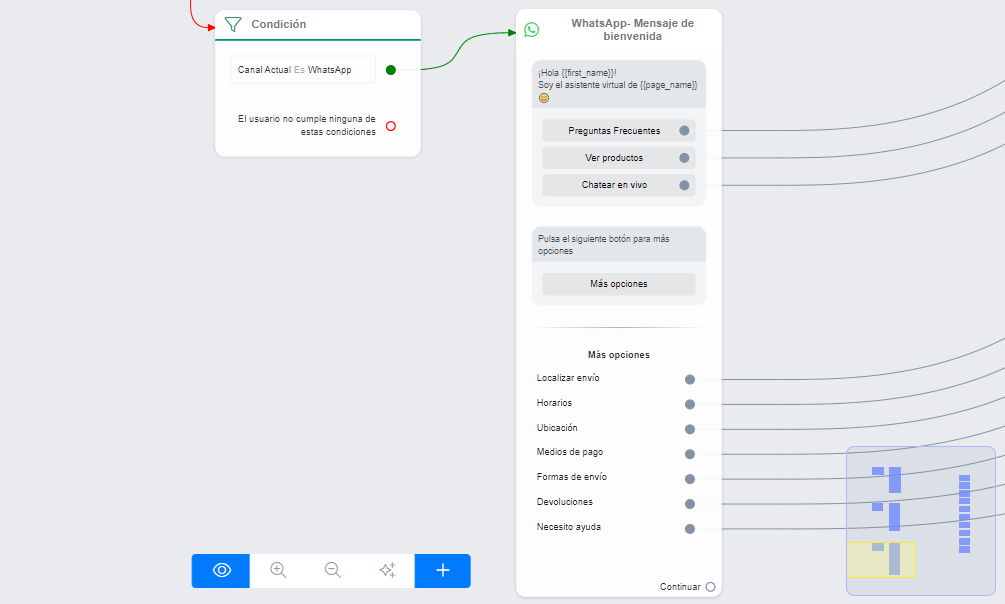This screenshot has height=604, width=1005.
Task: Add a new block with plus button
Action: click(443, 570)
